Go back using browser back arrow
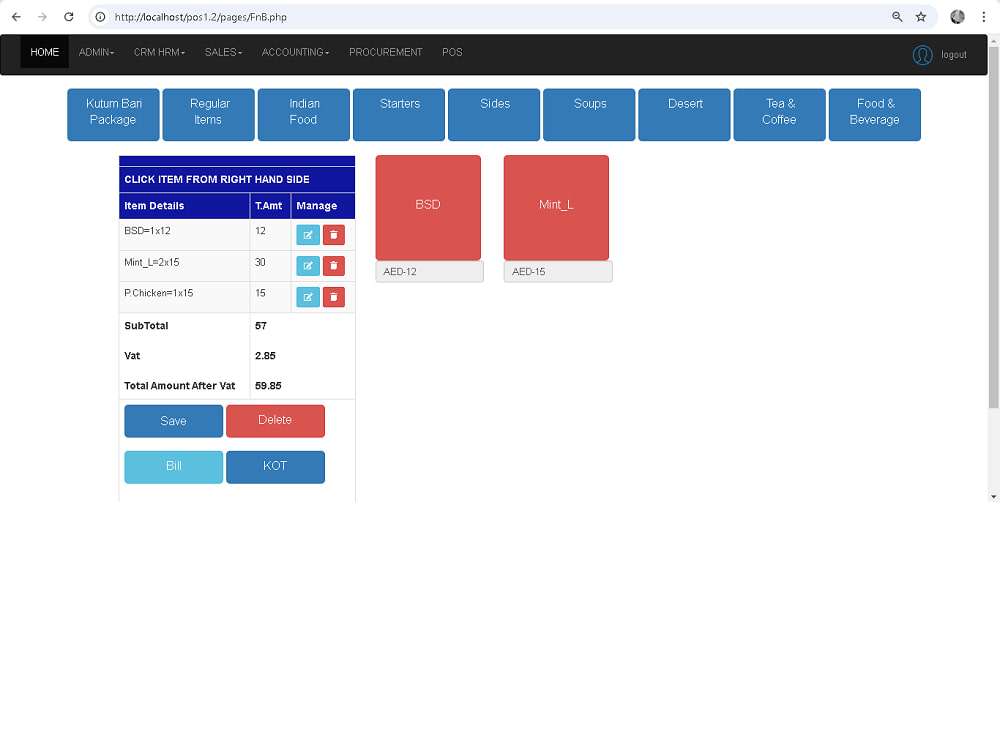This screenshot has width=1000, height=750. point(17,17)
